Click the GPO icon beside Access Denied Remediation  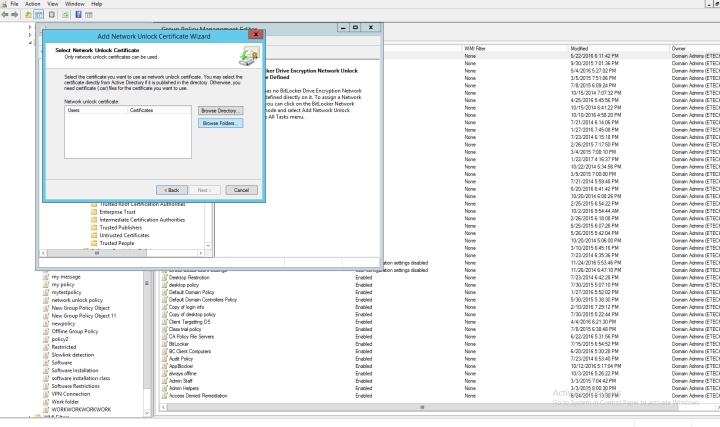(x=164, y=396)
